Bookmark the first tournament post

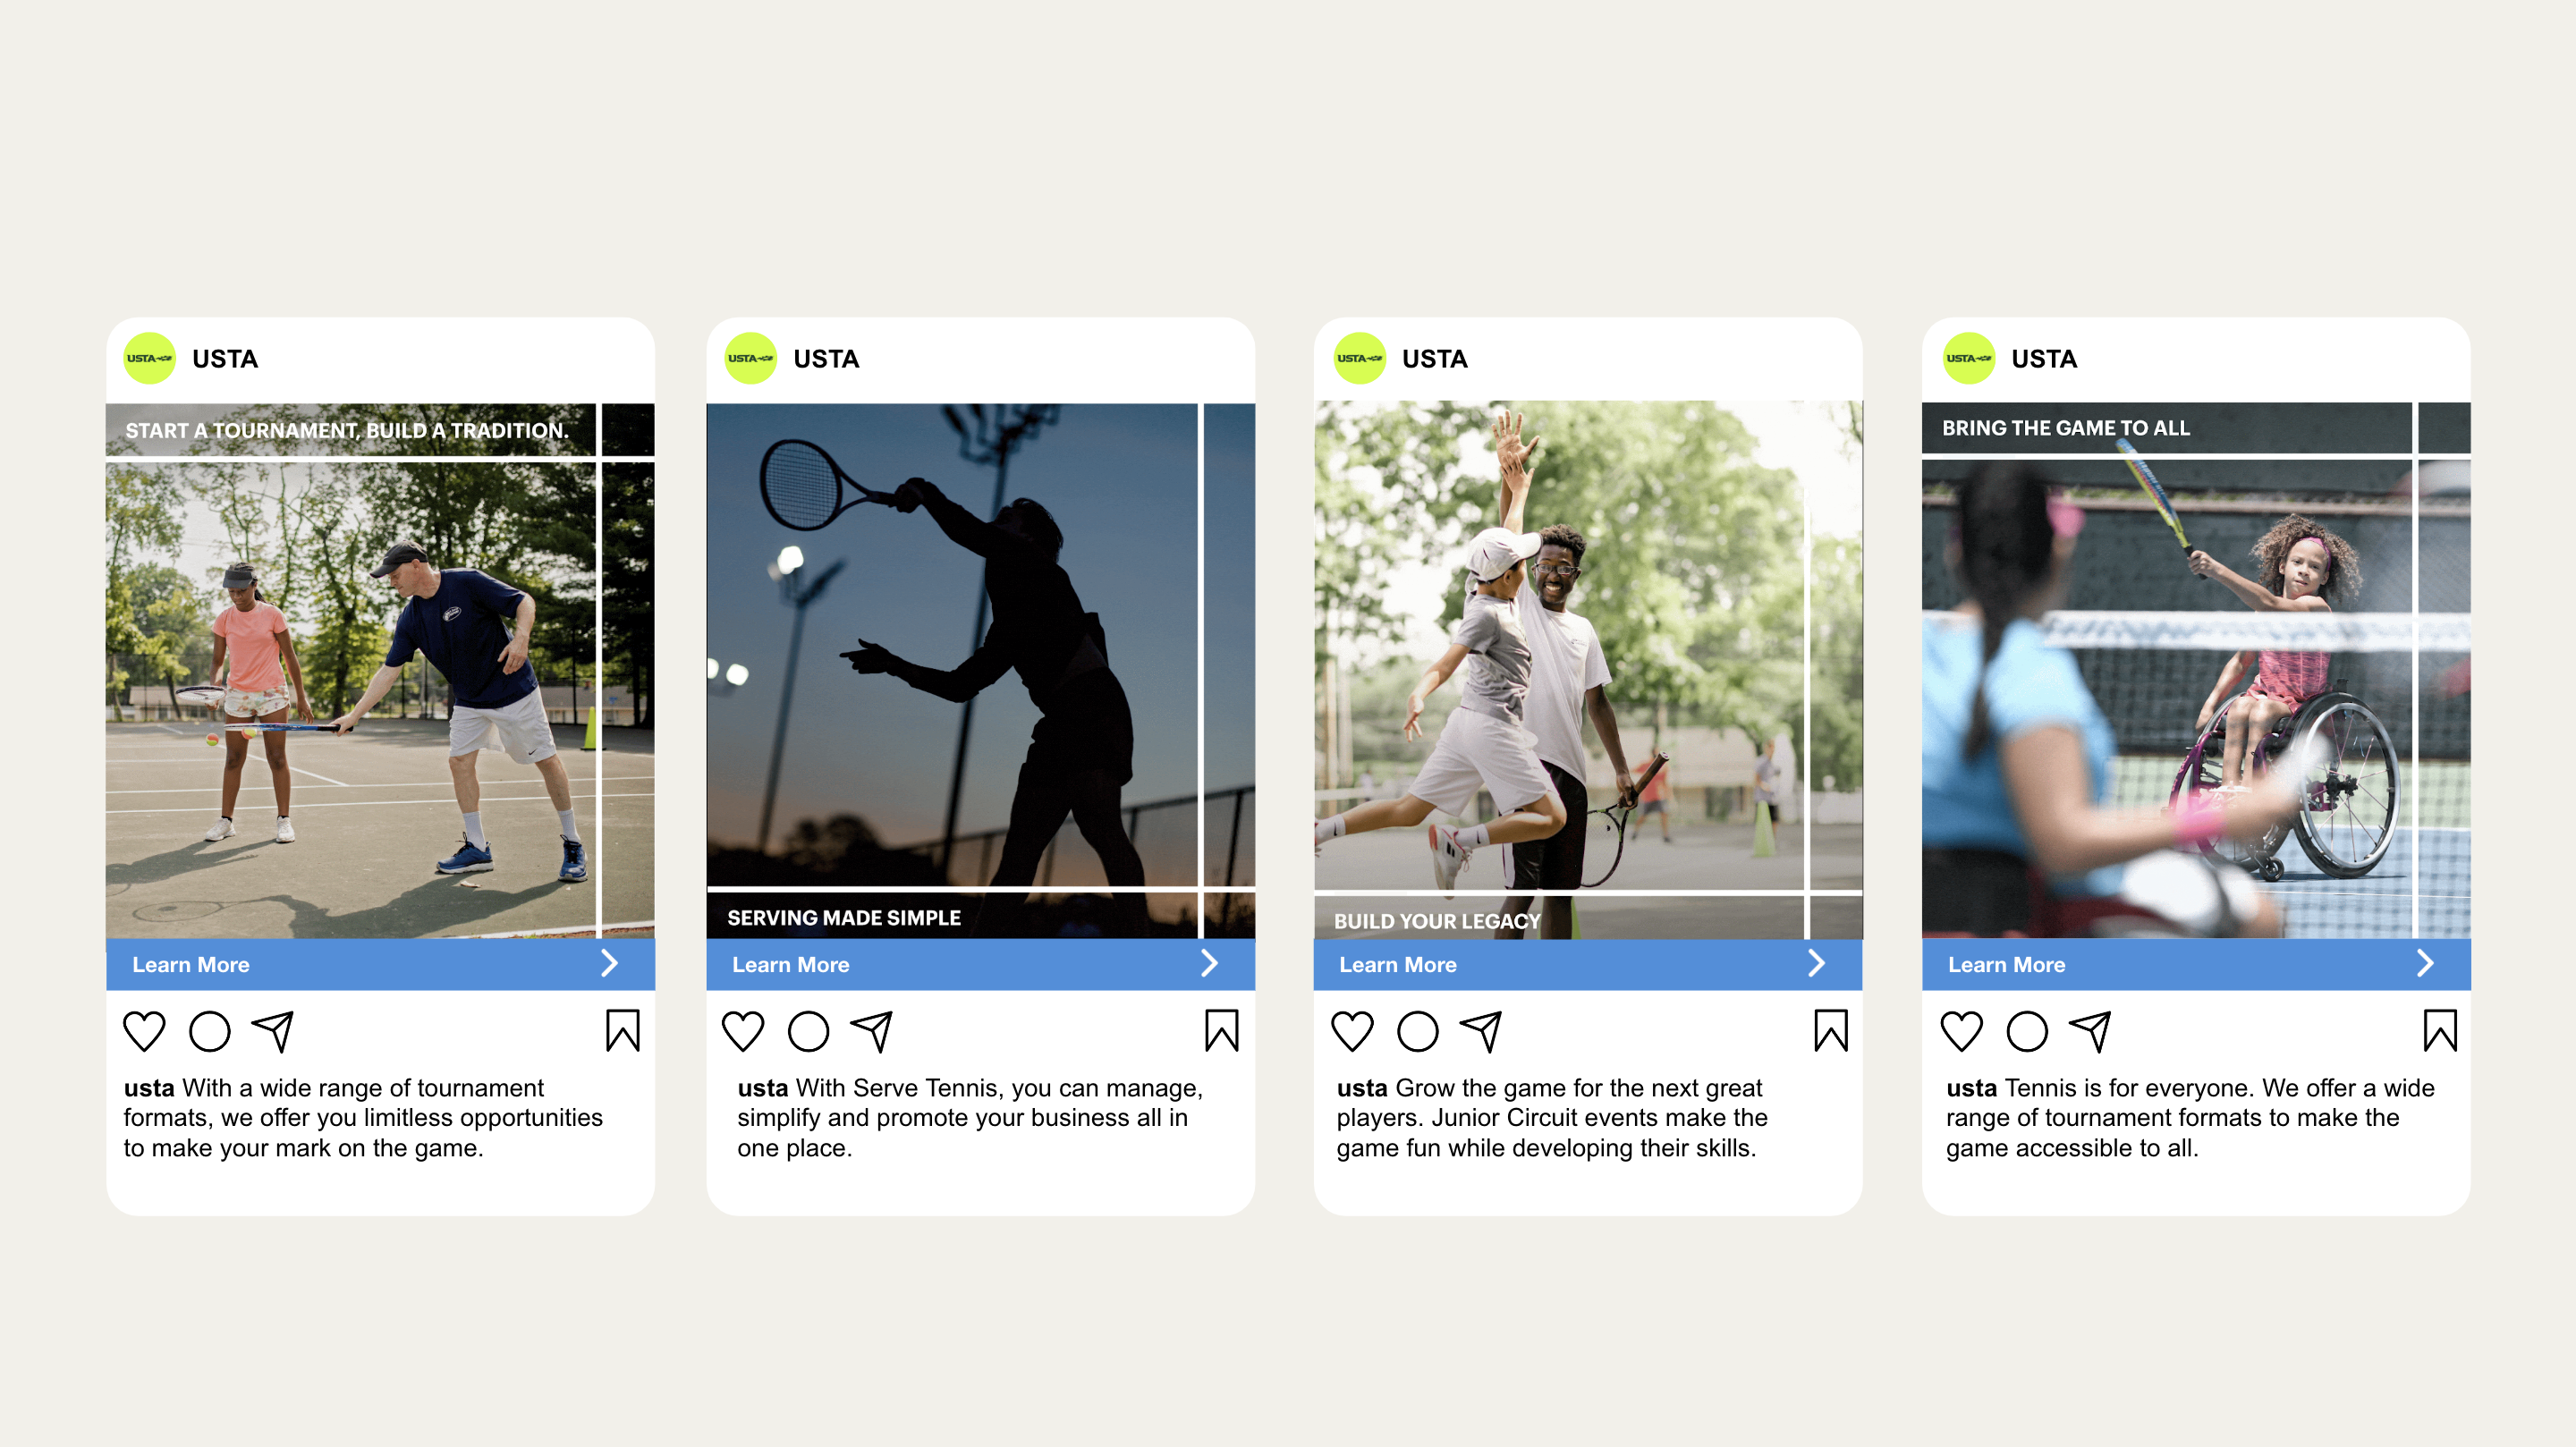tap(622, 1030)
